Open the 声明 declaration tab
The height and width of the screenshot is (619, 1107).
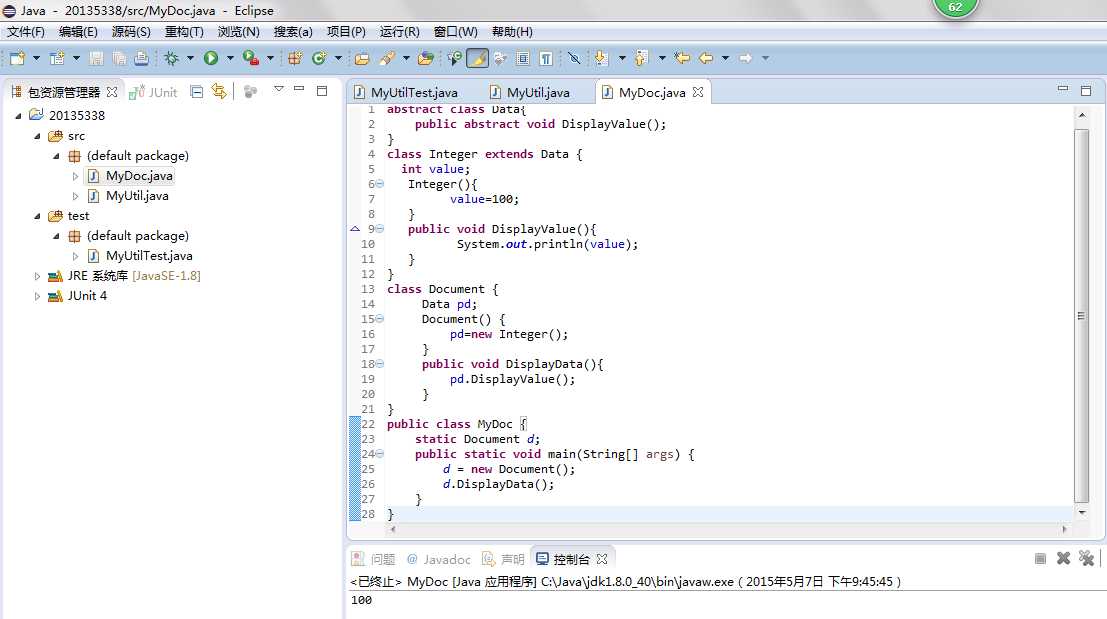503,559
